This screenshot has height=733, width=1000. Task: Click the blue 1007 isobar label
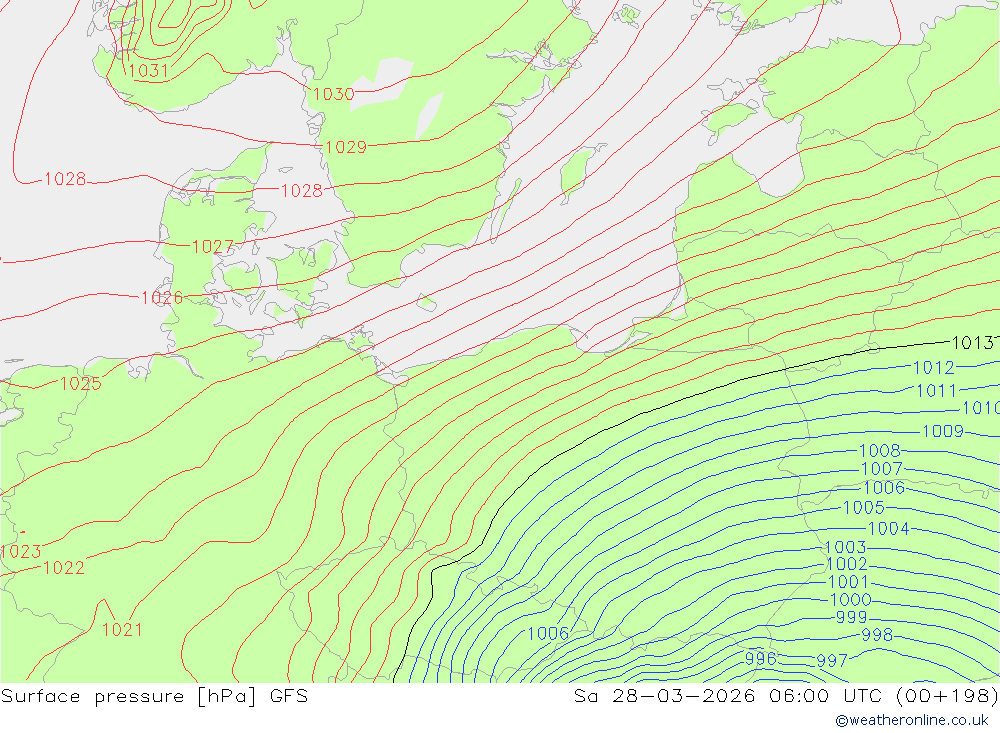tap(881, 469)
